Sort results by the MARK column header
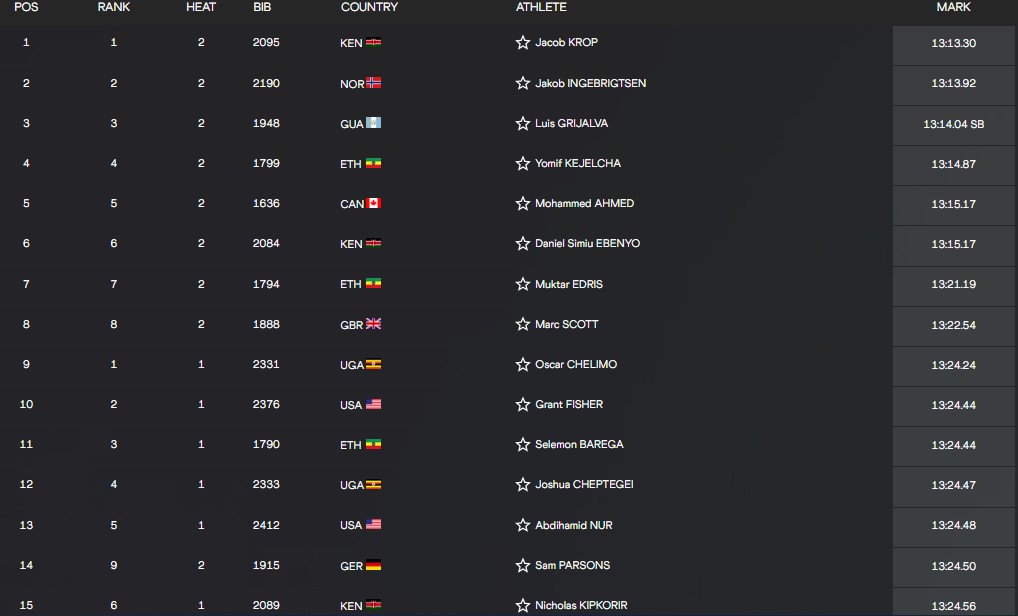1018x616 pixels. (x=953, y=7)
